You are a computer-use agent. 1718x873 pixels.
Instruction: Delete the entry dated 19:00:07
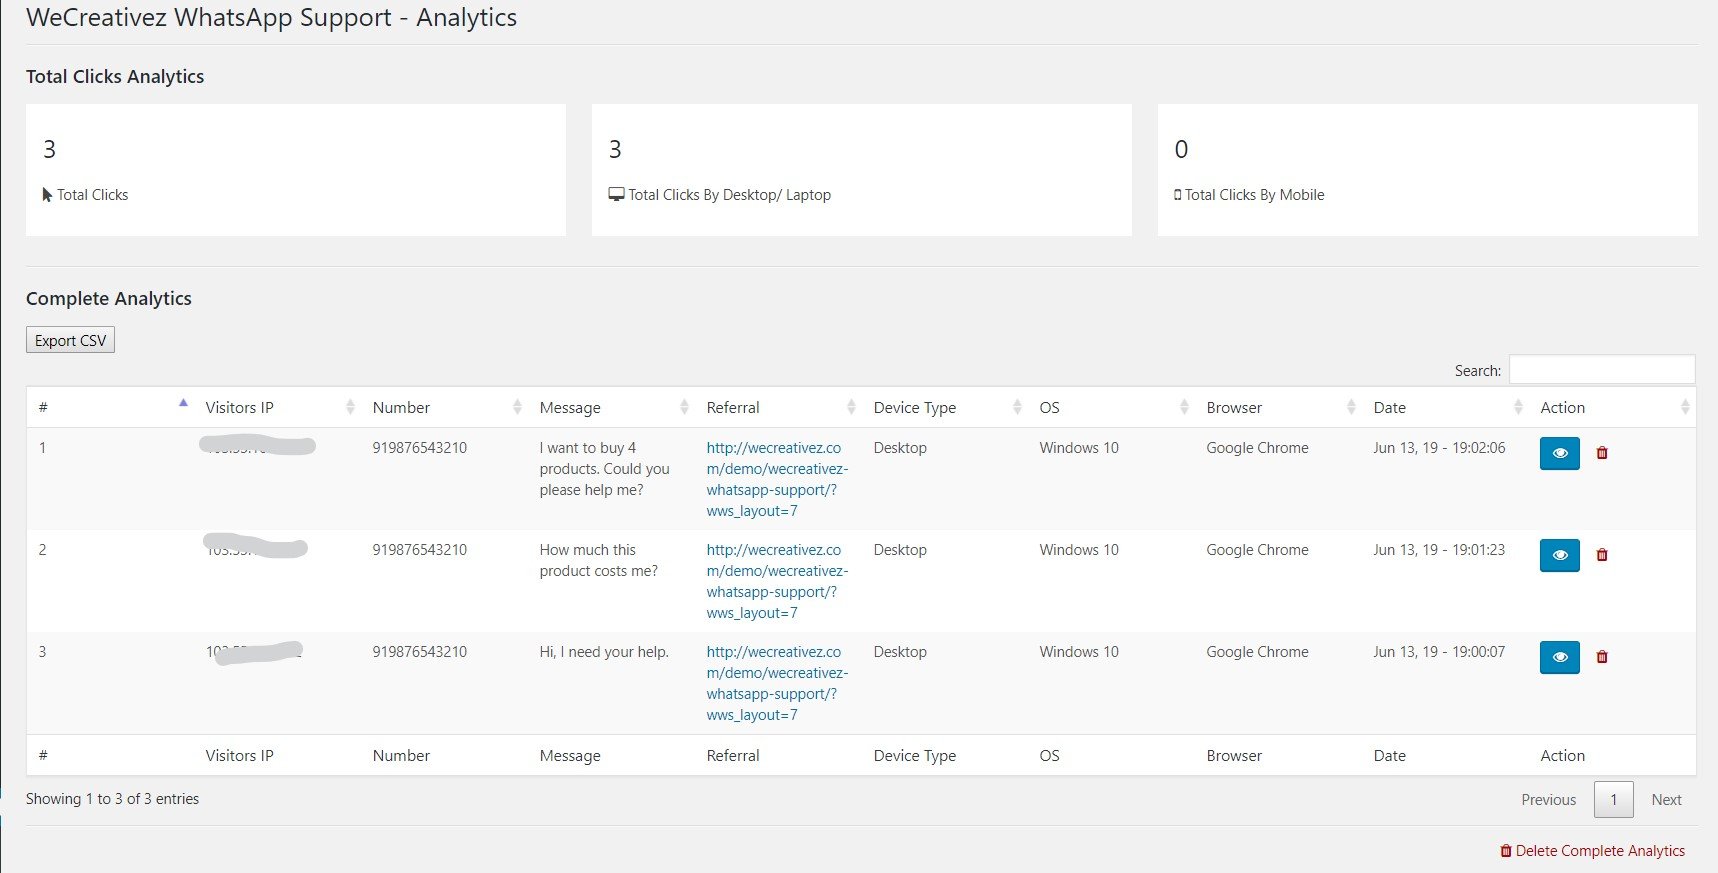coord(1602,657)
